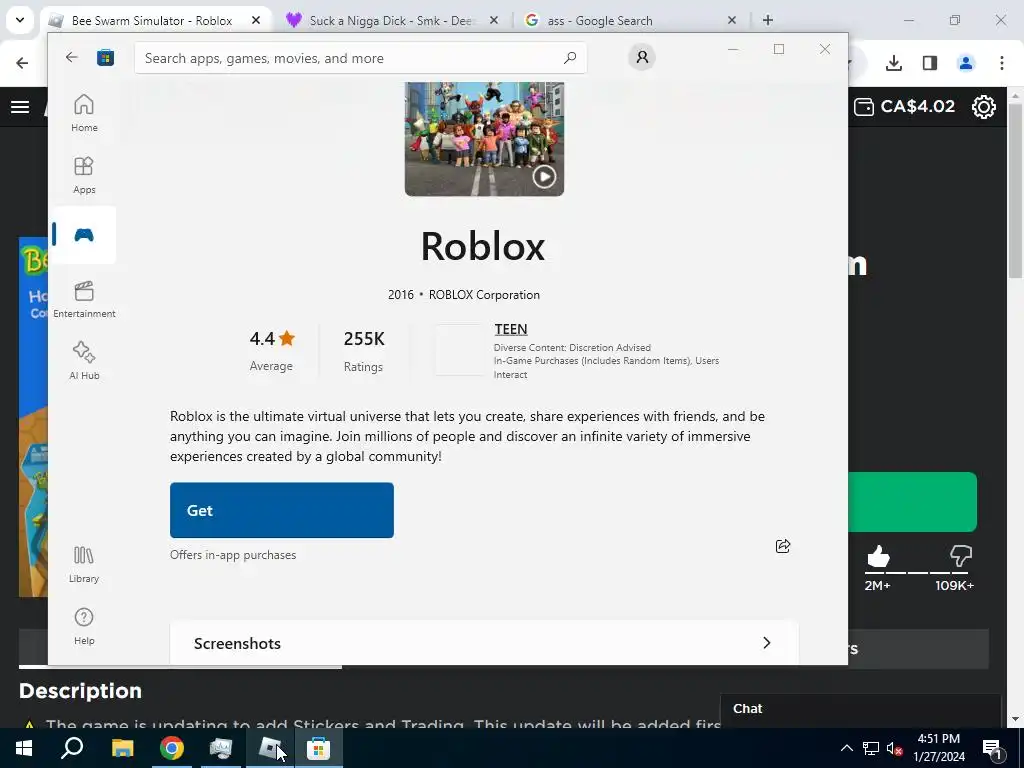1024x768 pixels.
Task: Open Roblox site settings gear
Action: point(984,106)
